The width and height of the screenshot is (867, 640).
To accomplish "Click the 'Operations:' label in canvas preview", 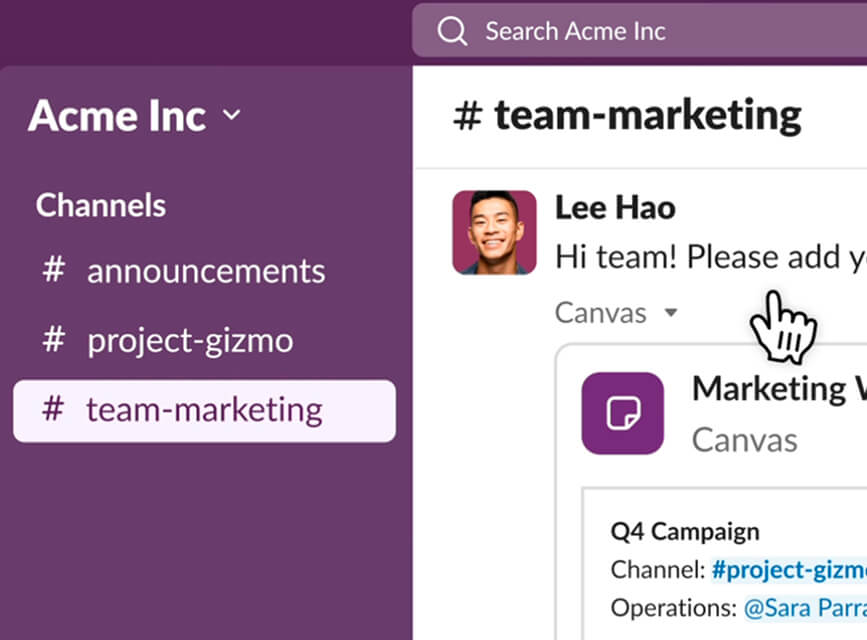I will point(673,608).
